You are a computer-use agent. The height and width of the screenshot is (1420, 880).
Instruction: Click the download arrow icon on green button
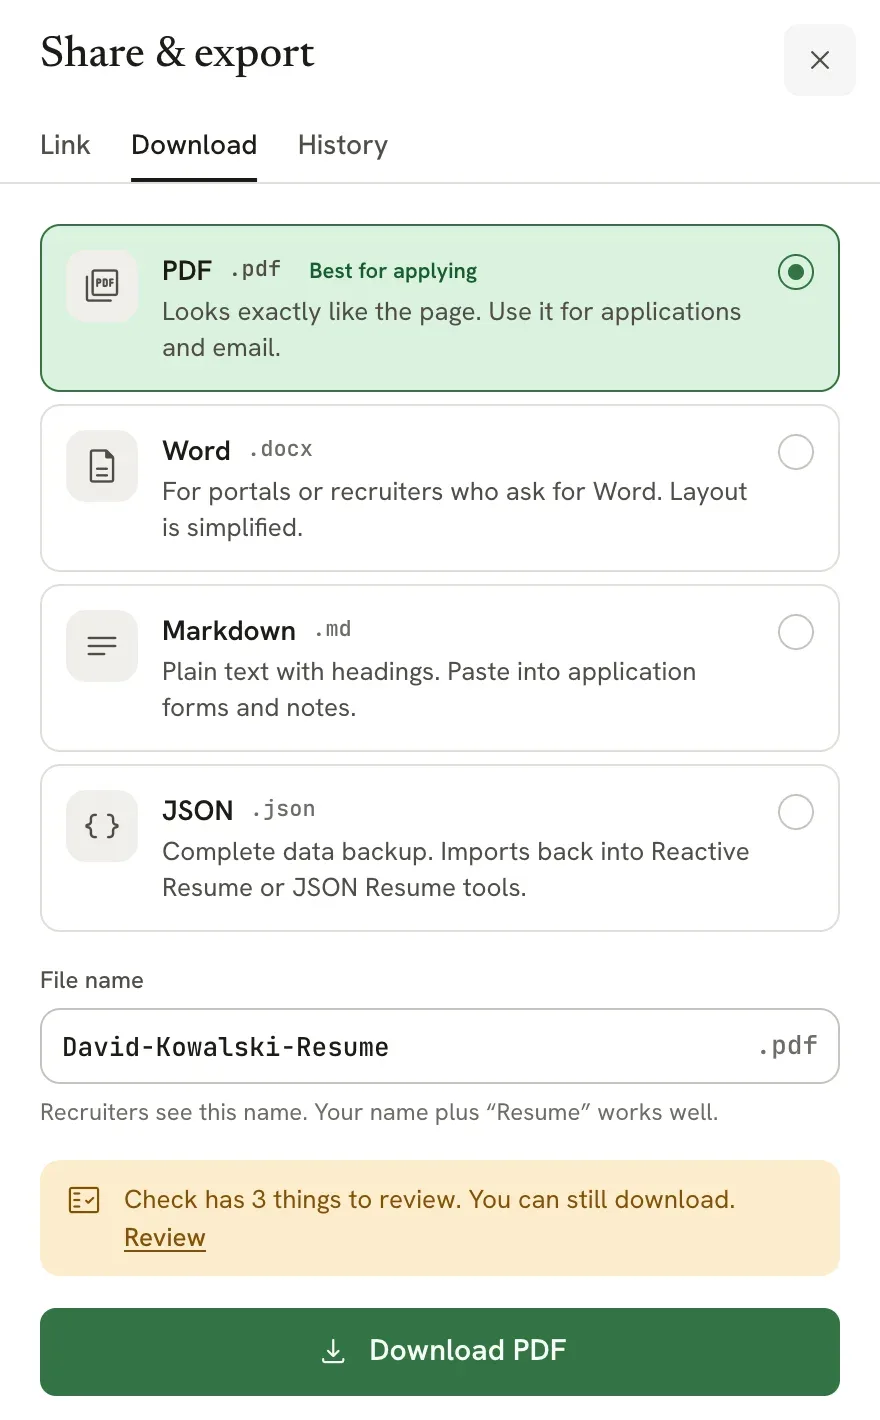(333, 1352)
